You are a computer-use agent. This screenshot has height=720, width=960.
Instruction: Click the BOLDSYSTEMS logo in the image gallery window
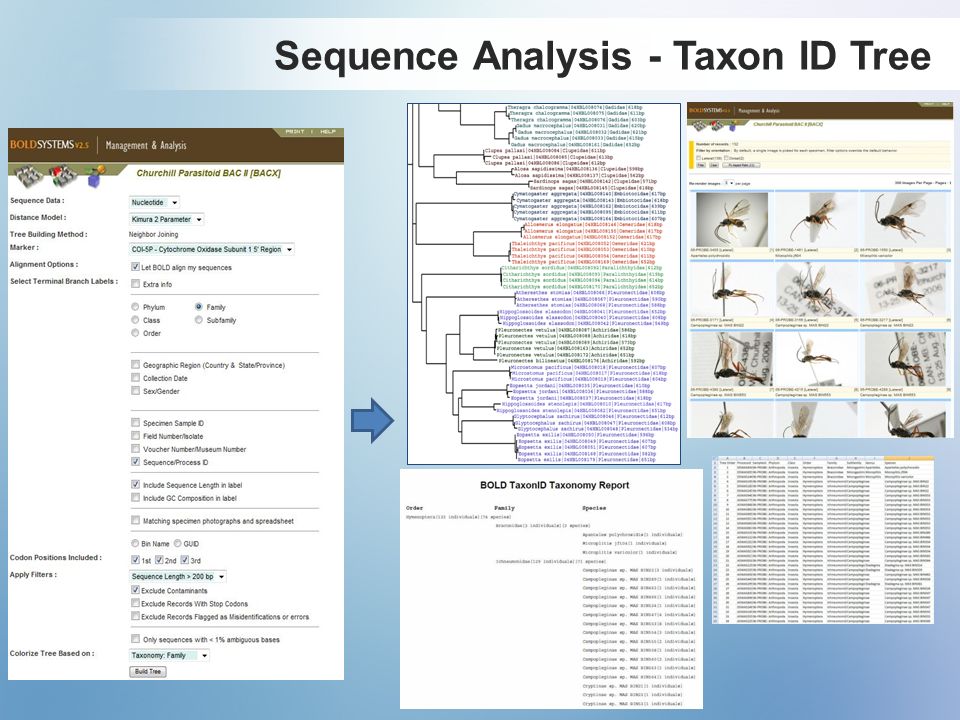(x=709, y=111)
